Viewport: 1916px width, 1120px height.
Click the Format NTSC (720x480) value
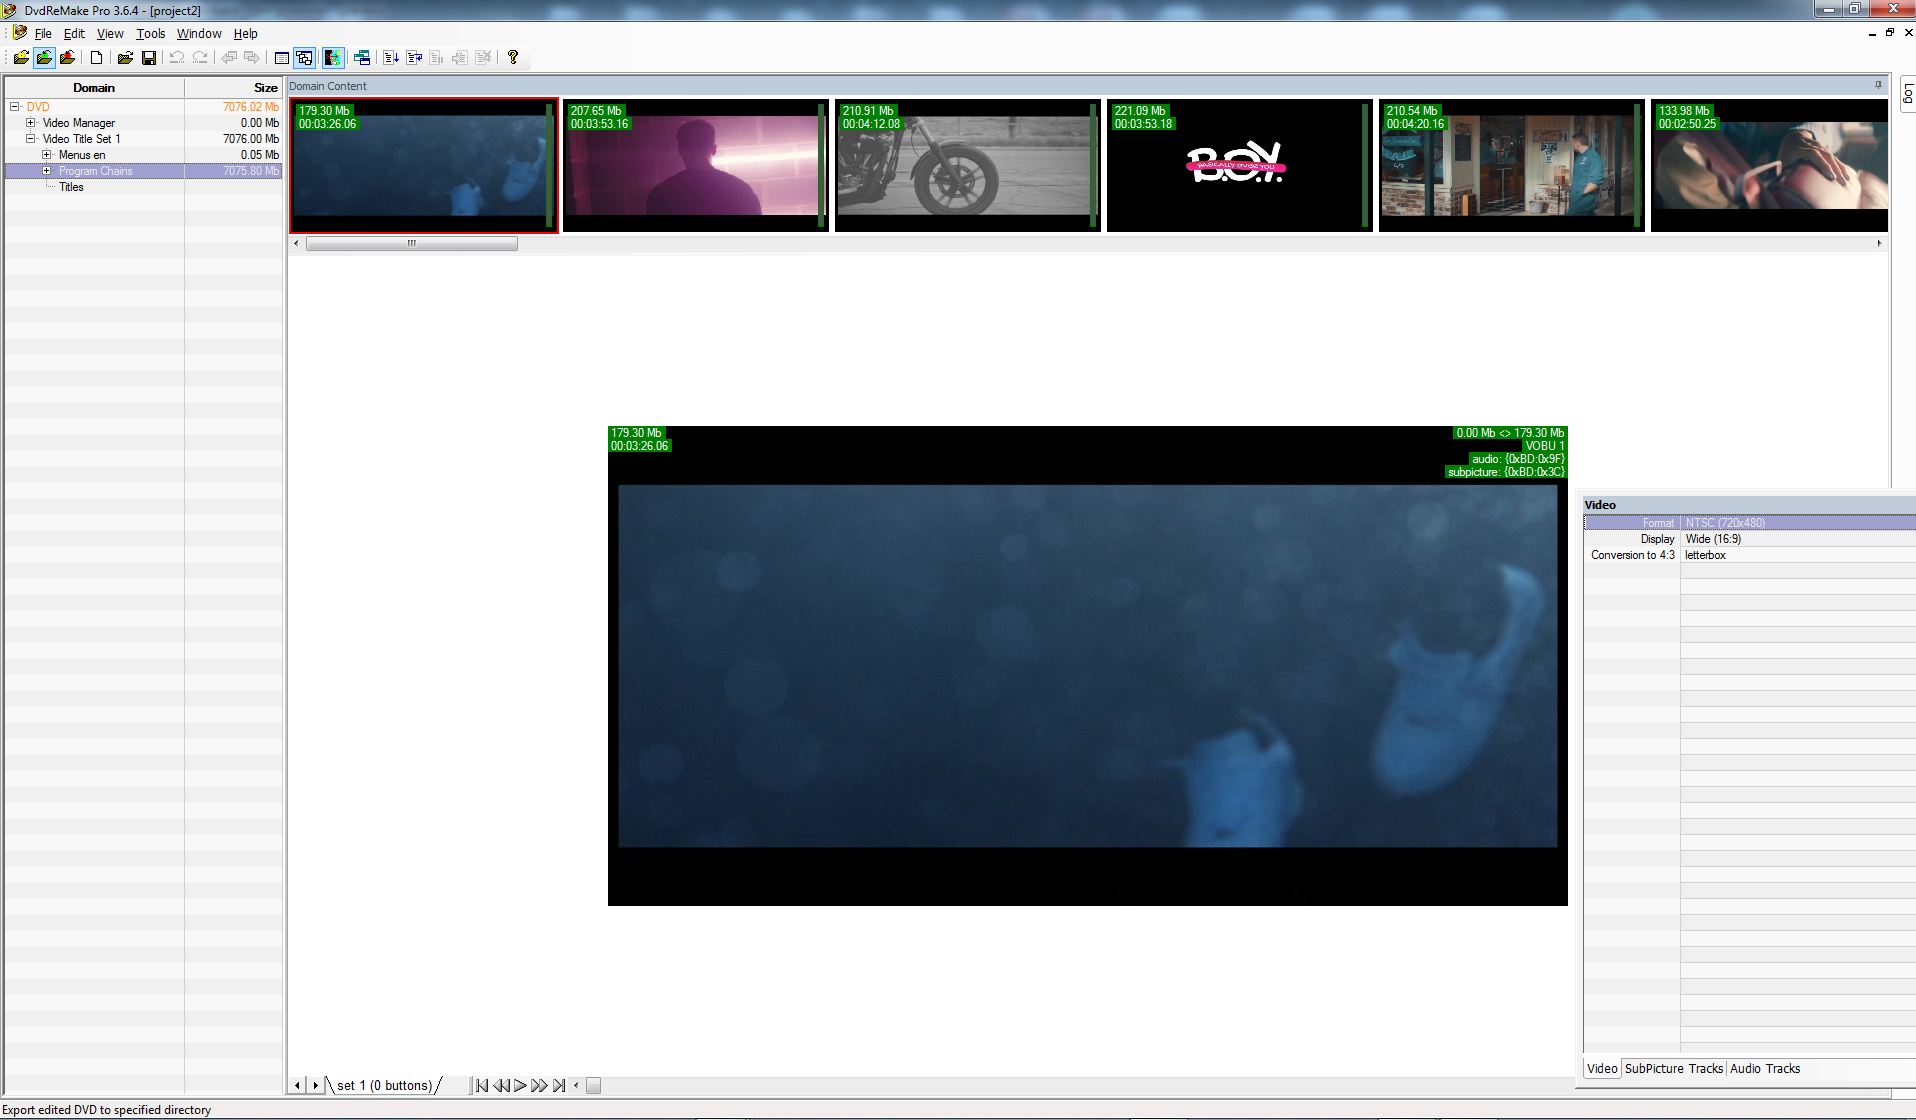pyautogui.click(x=1797, y=523)
